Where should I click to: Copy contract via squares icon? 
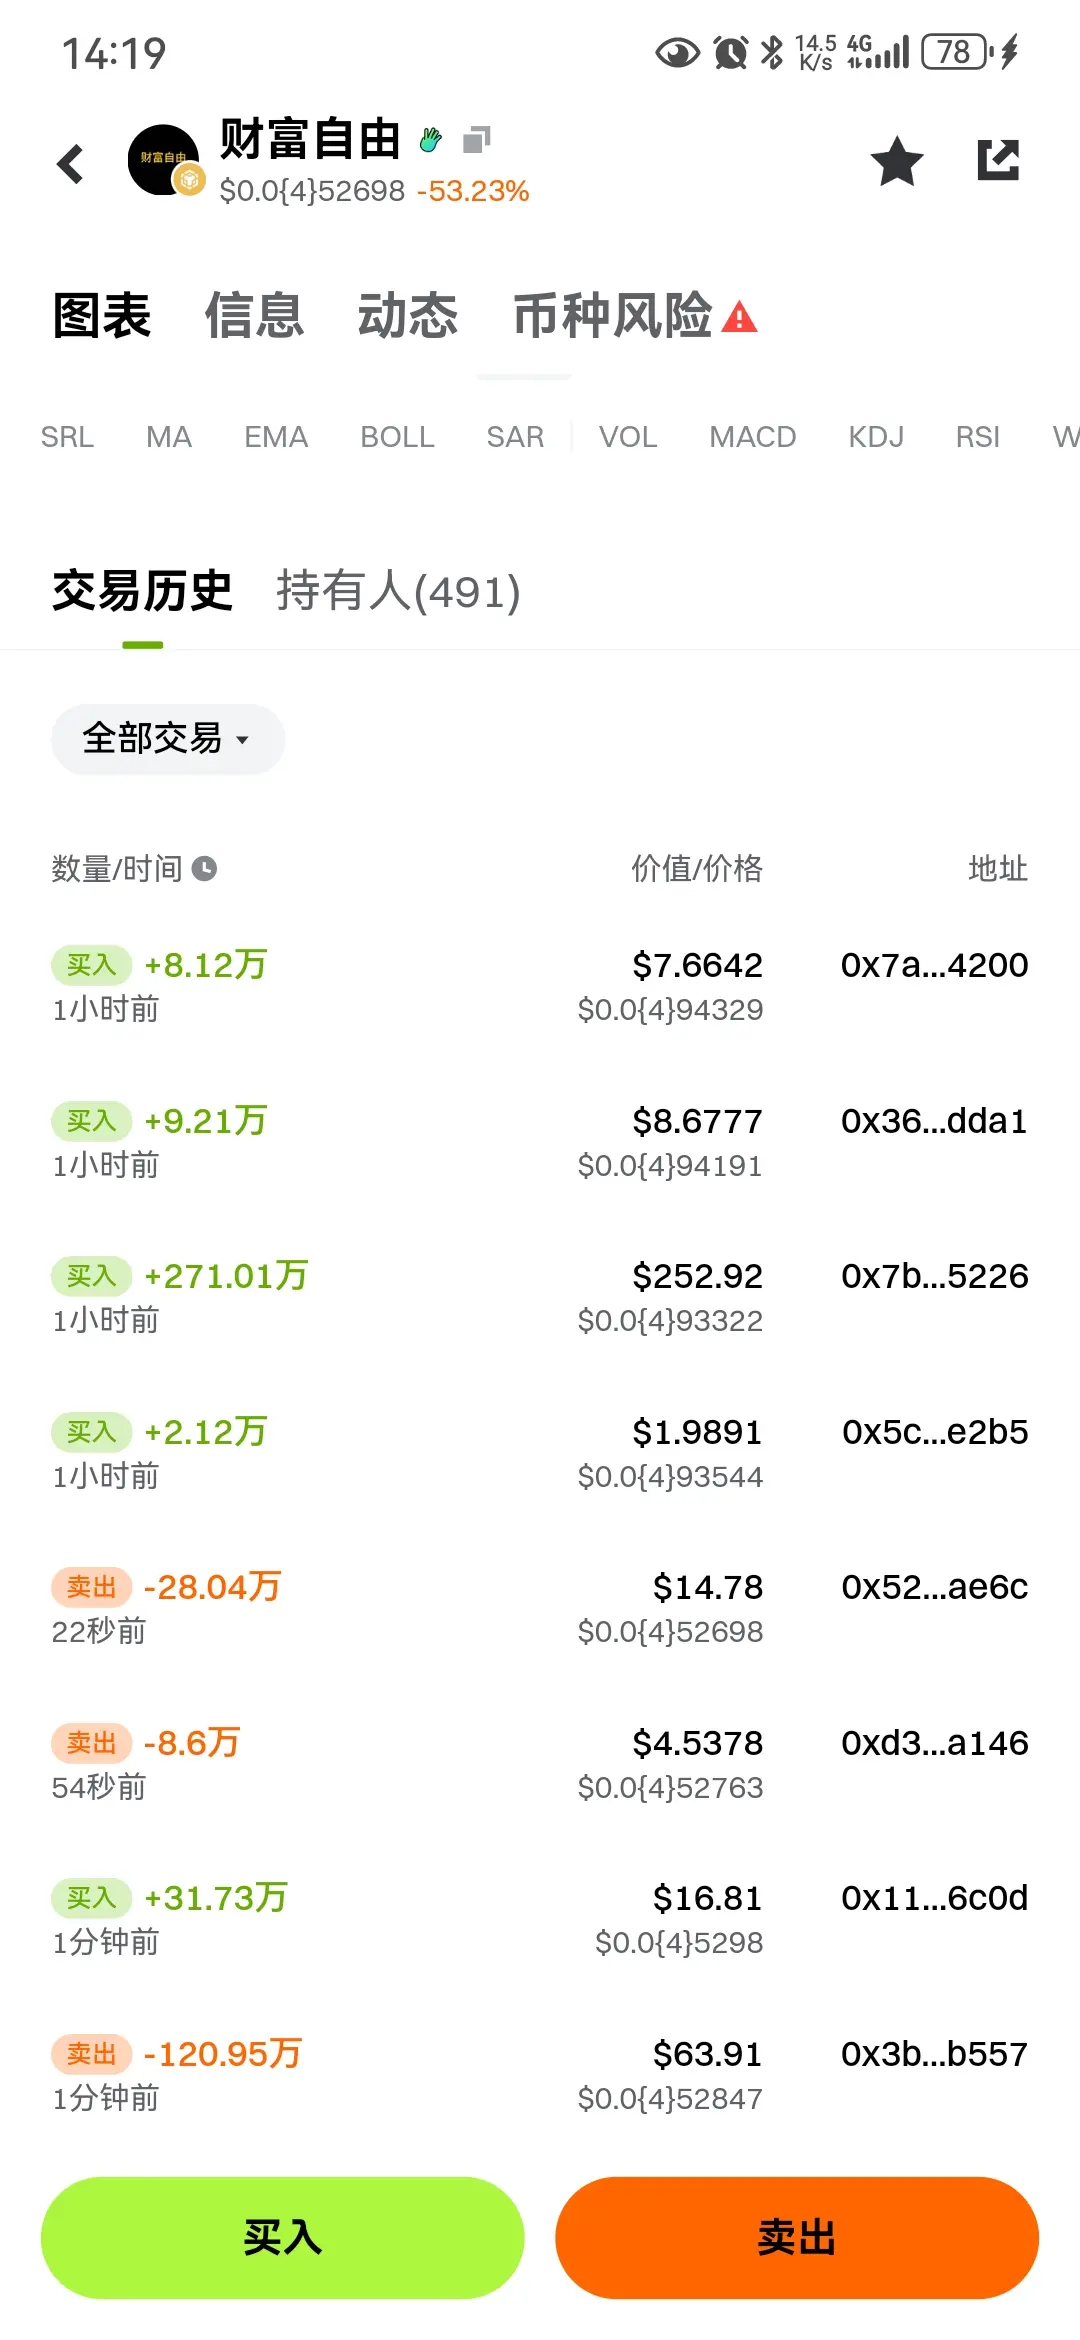[477, 140]
